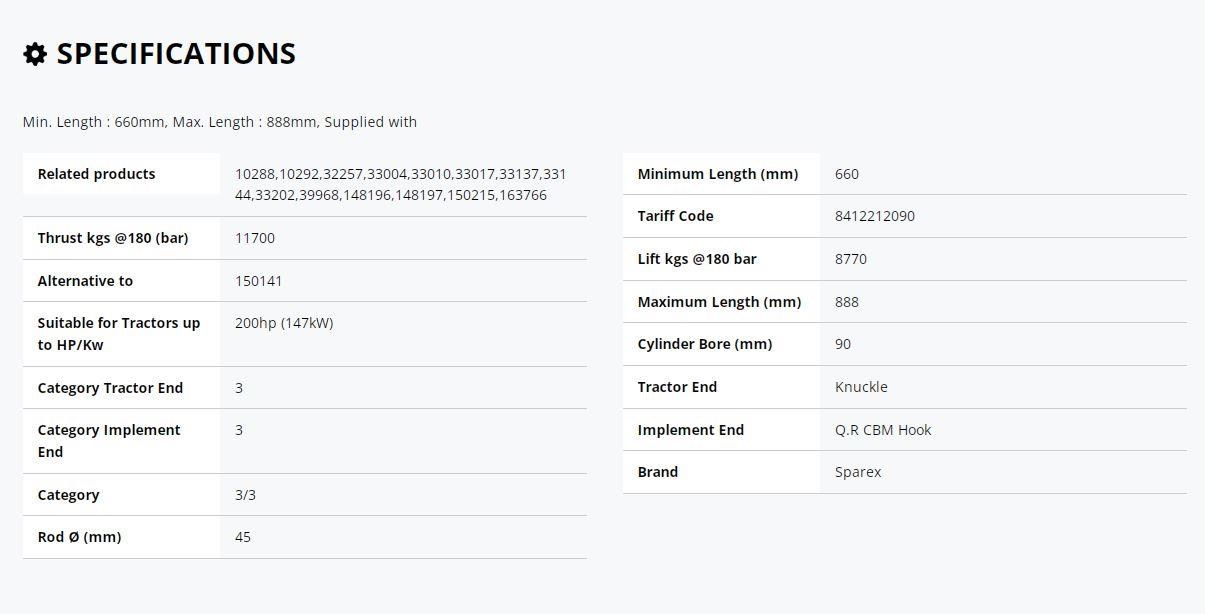The image size is (1205, 614).
Task: Click the Rod Ø (mm) label
Action: click(79, 537)
